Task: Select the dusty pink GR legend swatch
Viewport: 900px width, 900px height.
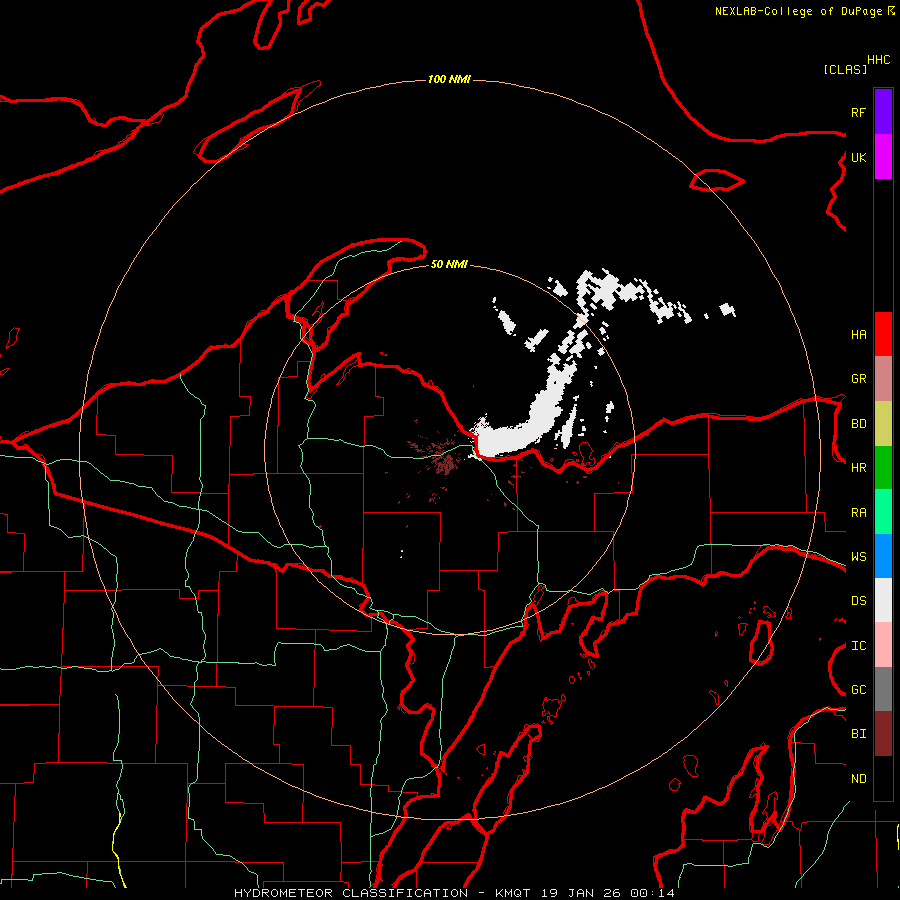Action: click(883, 379)
